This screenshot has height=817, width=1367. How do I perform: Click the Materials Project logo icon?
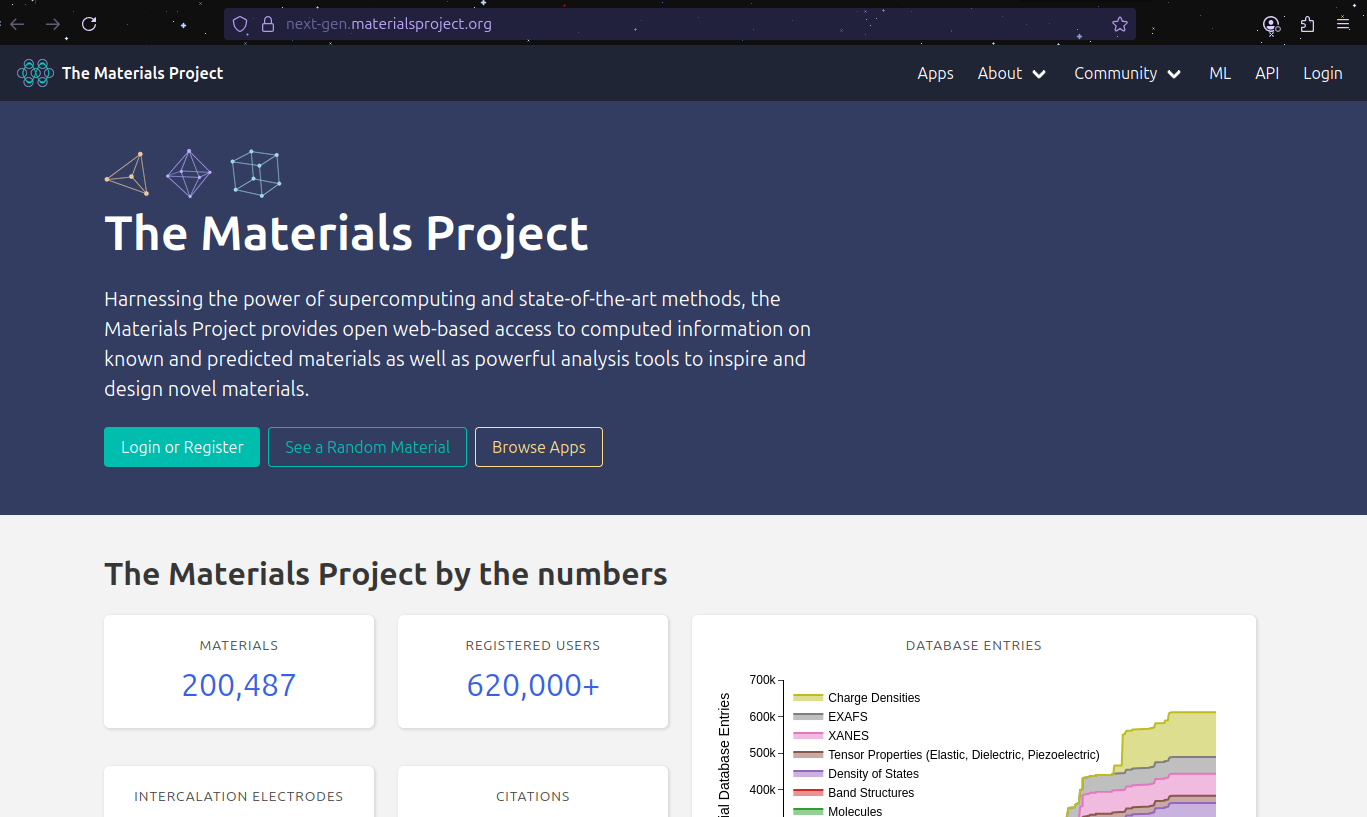(35, 73)
